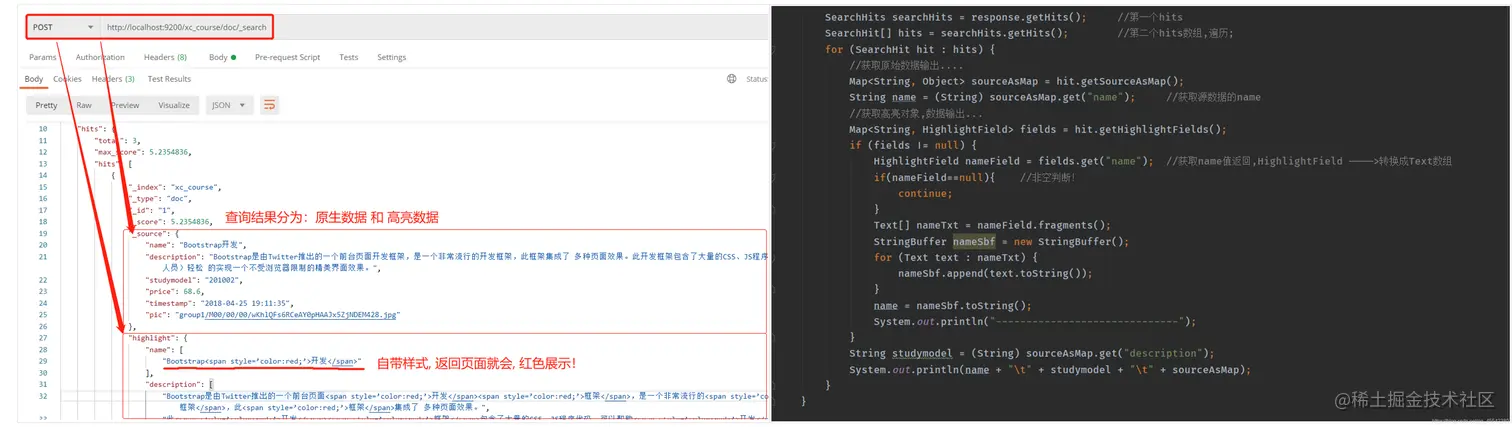Image resolution: width=1512 pixels, height=427 pixels.
Task: Click the for (SearchHit hit : hits) line
Action: (x=910, y=49)
